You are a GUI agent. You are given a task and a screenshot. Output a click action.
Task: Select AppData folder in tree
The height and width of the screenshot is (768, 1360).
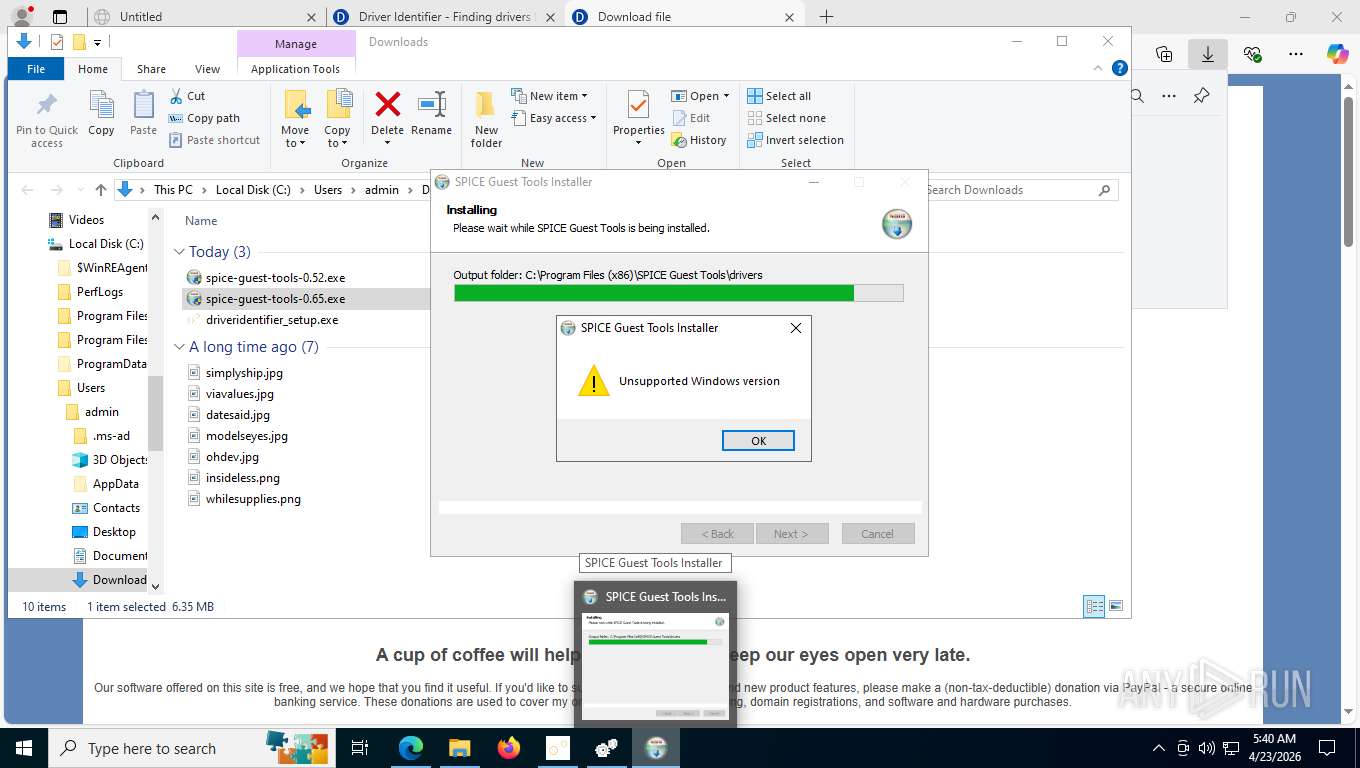(x=115, y=484)
